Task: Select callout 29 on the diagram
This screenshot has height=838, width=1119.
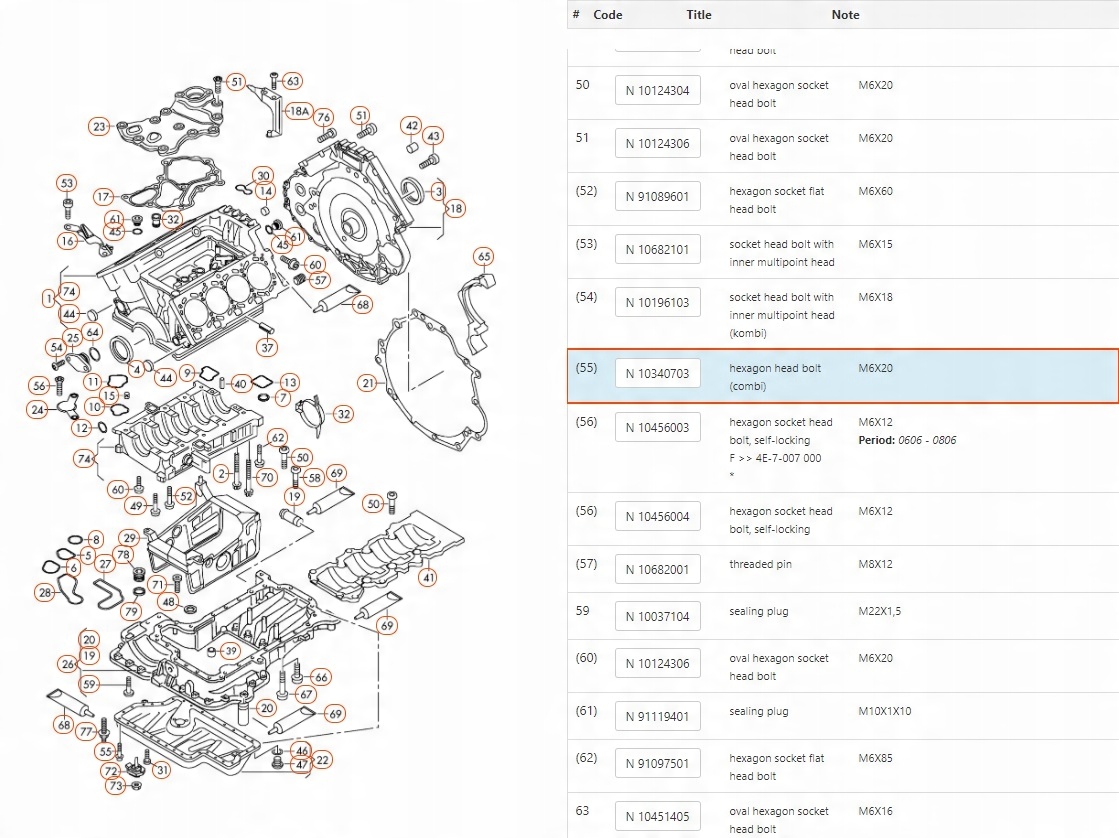Action: 129,537
